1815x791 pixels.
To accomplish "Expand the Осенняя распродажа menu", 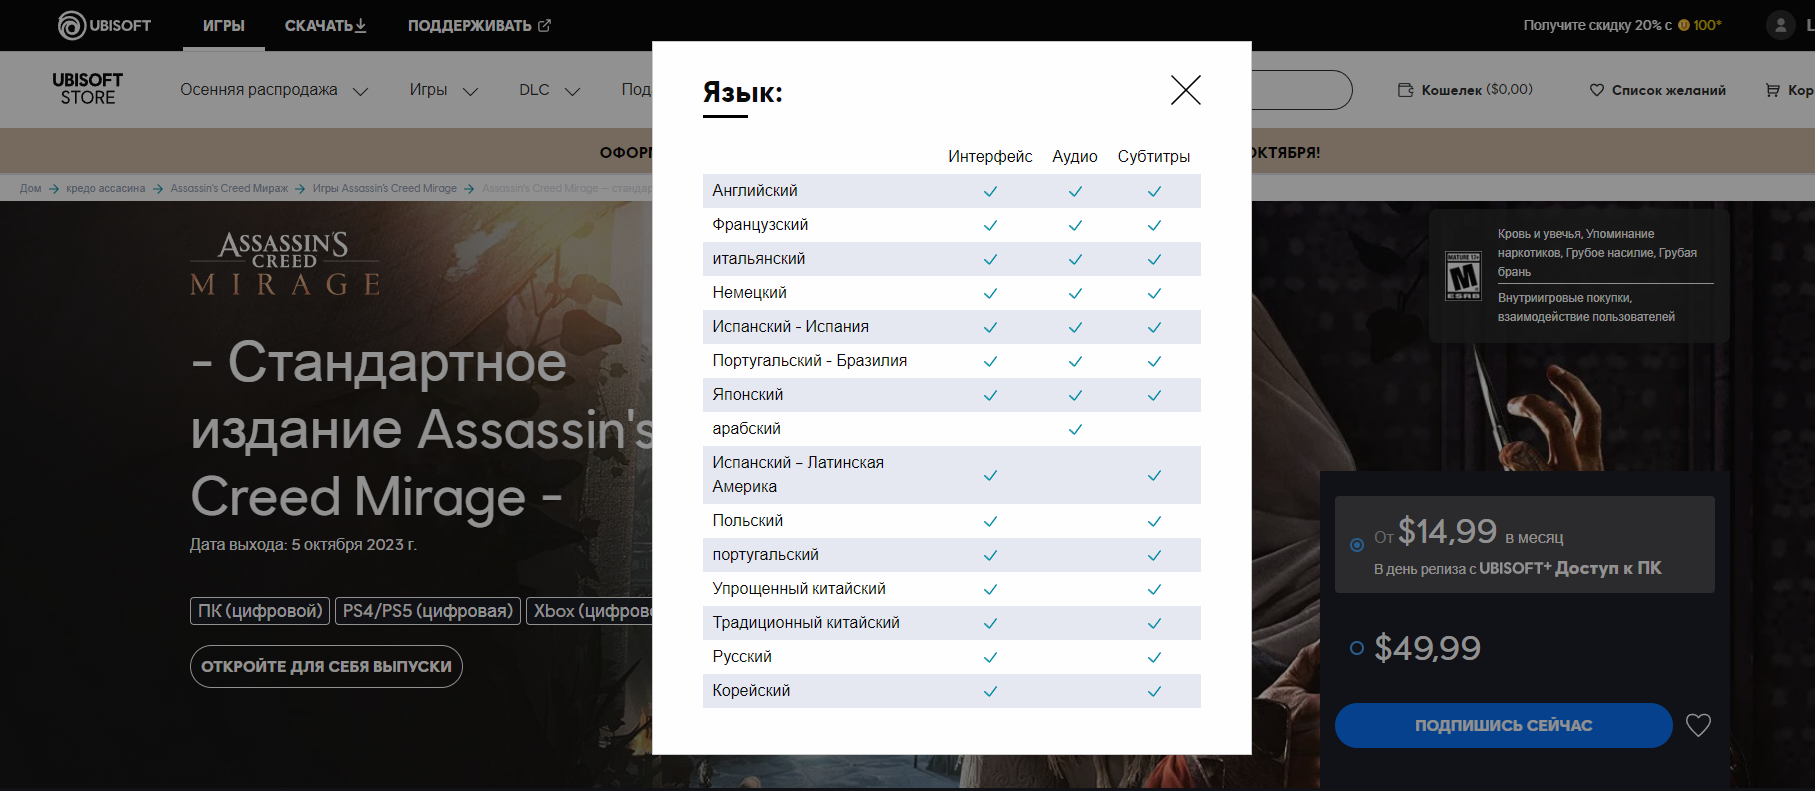I will (274, 90).
